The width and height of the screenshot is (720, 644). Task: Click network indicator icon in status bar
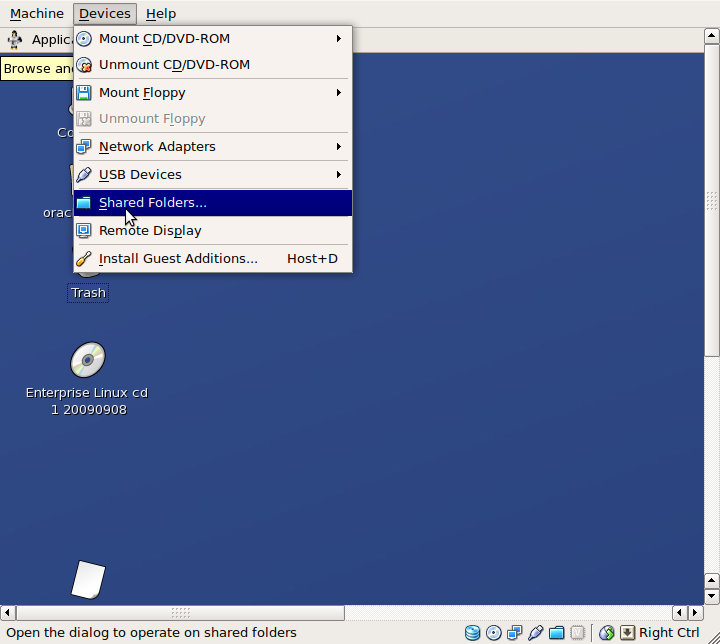pos(514,633)
